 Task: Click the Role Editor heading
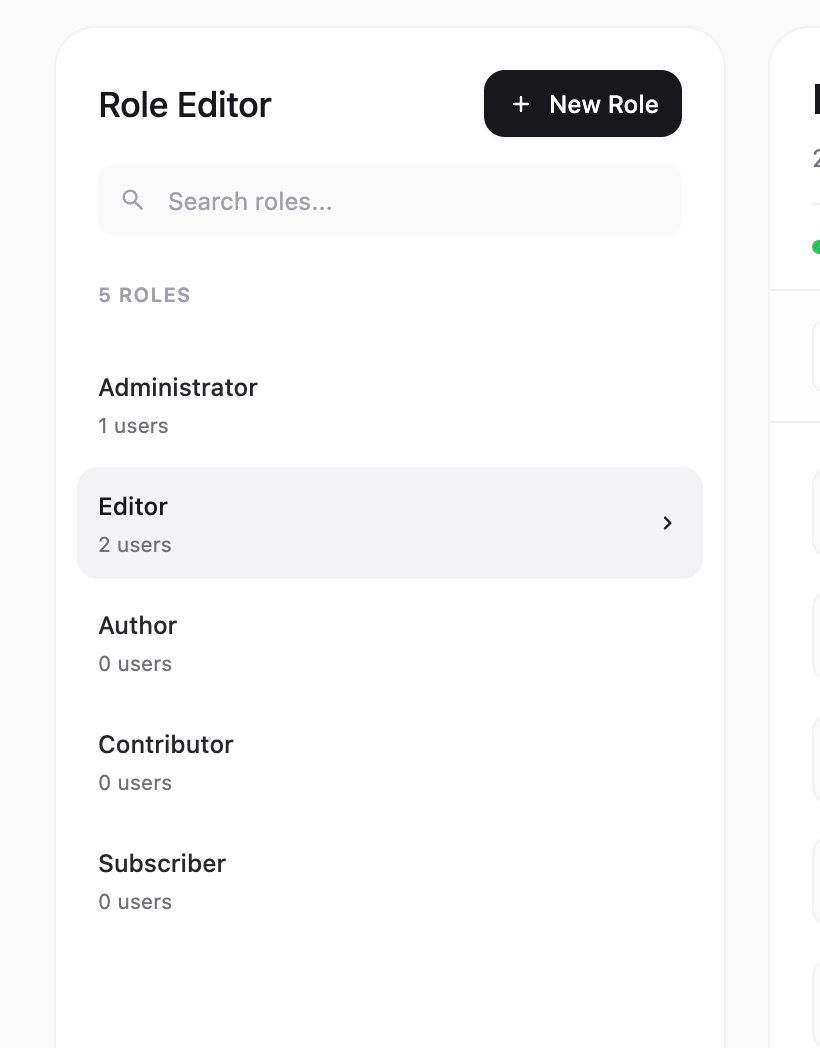(x=184, y=105)
